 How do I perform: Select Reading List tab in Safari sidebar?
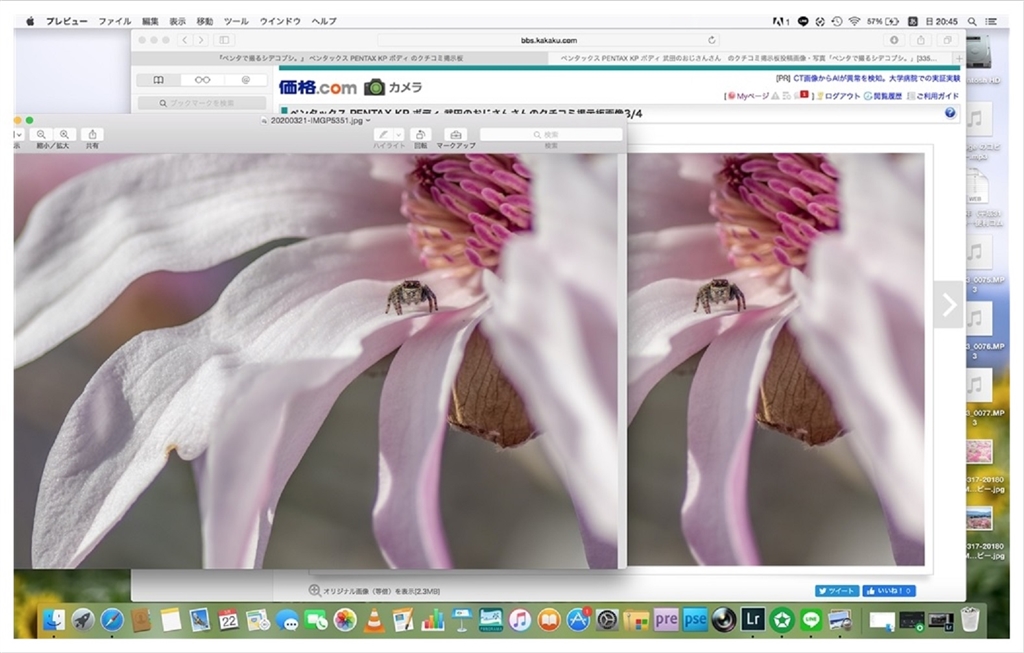click(x=202, y=80)
